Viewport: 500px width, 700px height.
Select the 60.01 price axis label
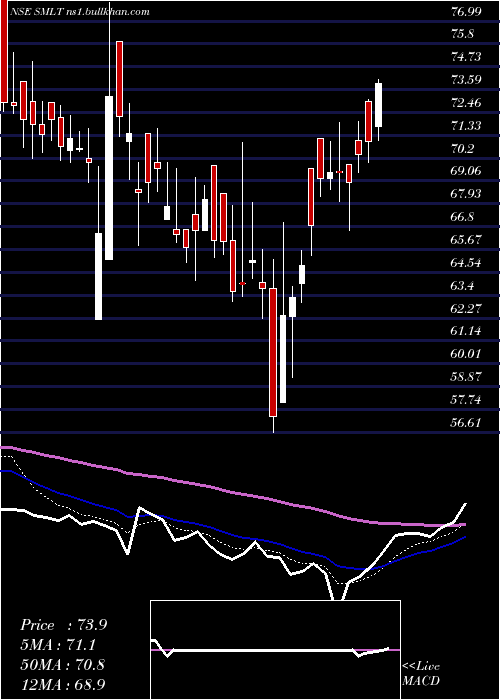click(x=466, y=354)
